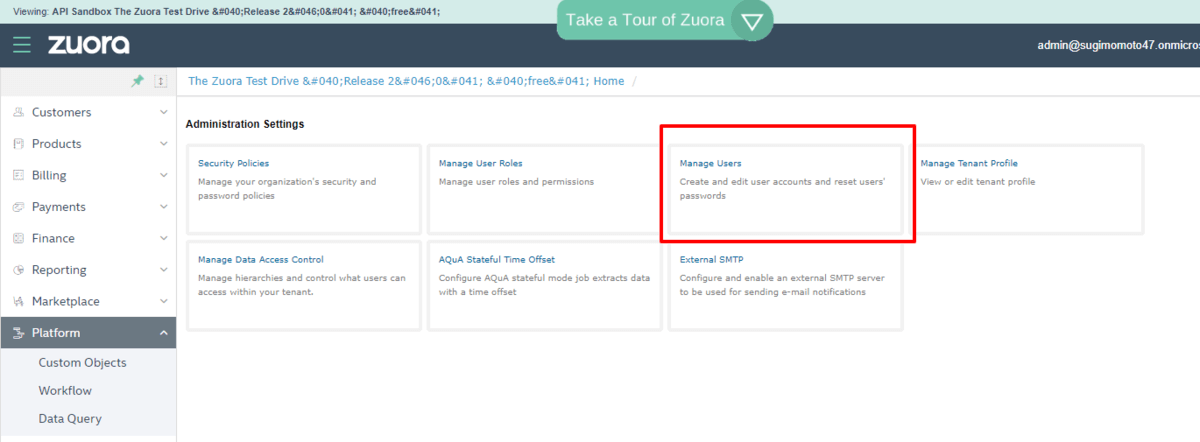Viewport: 1200px width, 442px height.
Task: Click the Billing icon in sidebar
Action: point(18,175)
